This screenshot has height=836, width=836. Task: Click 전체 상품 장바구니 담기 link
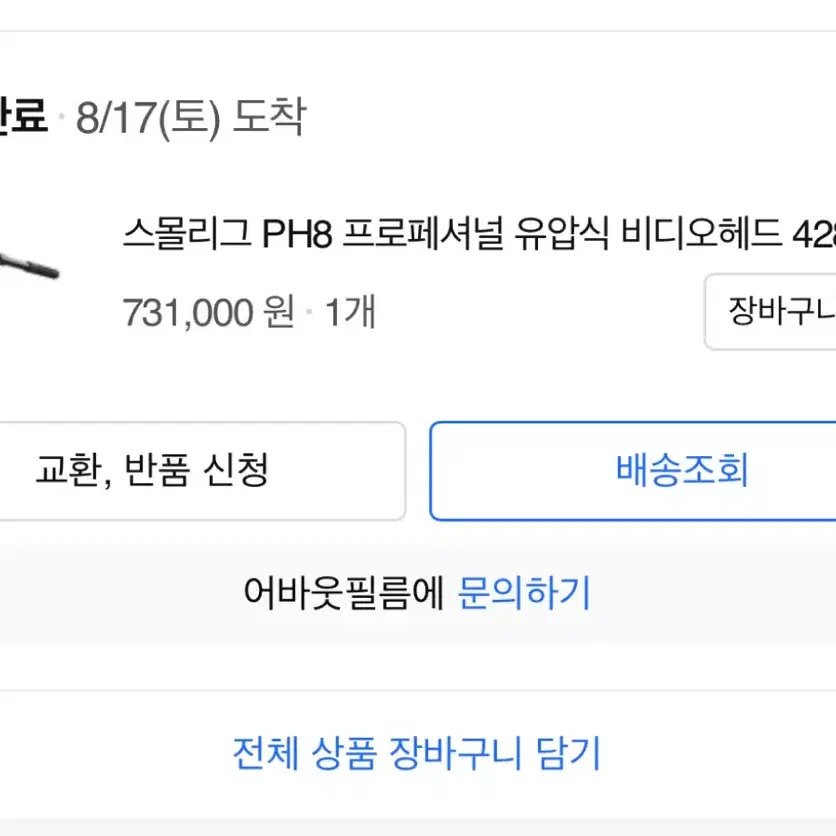(x=417, y=753)
